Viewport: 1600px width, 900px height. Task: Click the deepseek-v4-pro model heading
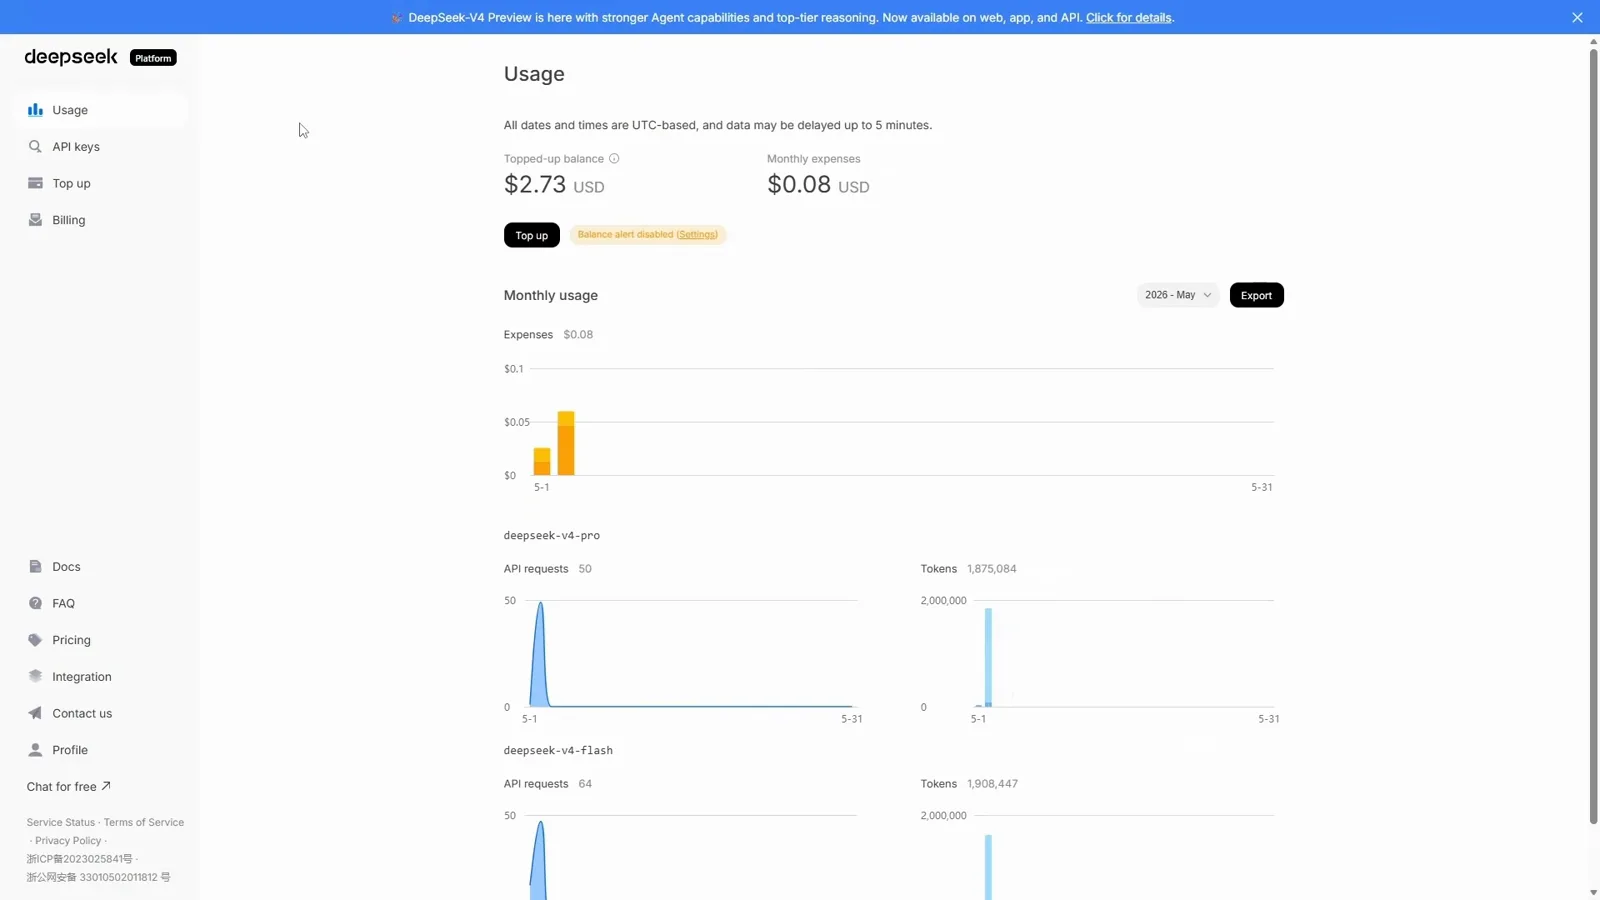552,535
